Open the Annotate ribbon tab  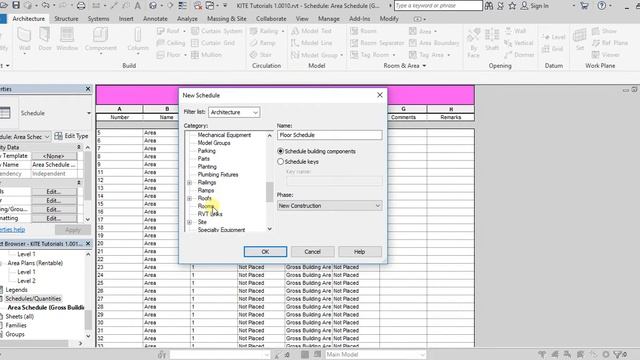pyautogui.click(x=155, y=19)
